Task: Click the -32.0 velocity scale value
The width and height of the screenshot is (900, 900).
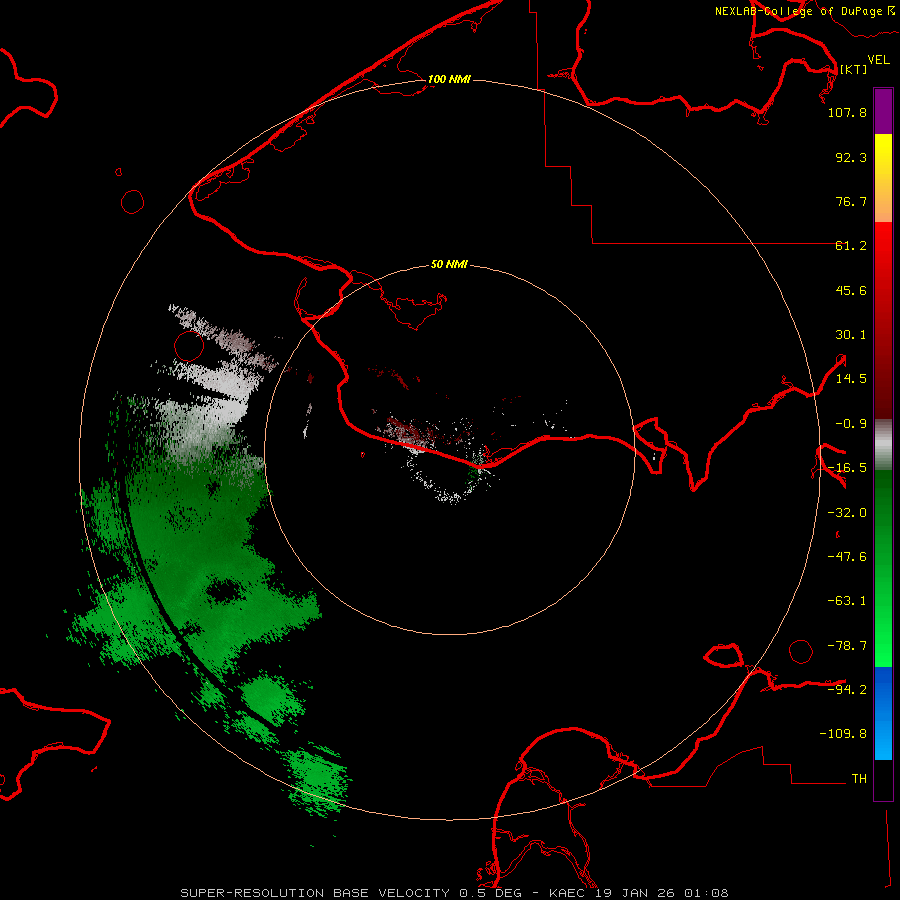Action: coord(847,513)
